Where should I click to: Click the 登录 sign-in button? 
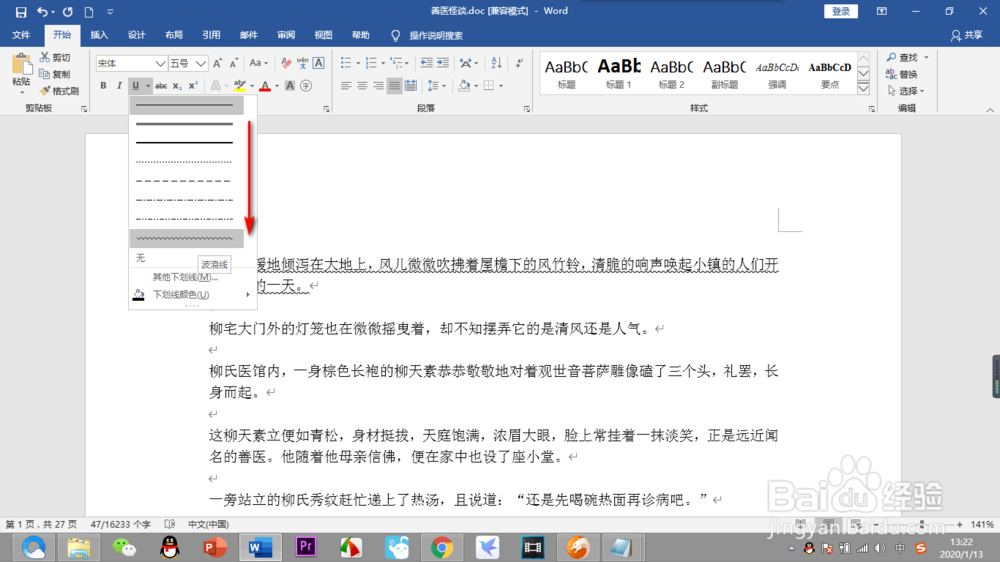click(841, 11)
